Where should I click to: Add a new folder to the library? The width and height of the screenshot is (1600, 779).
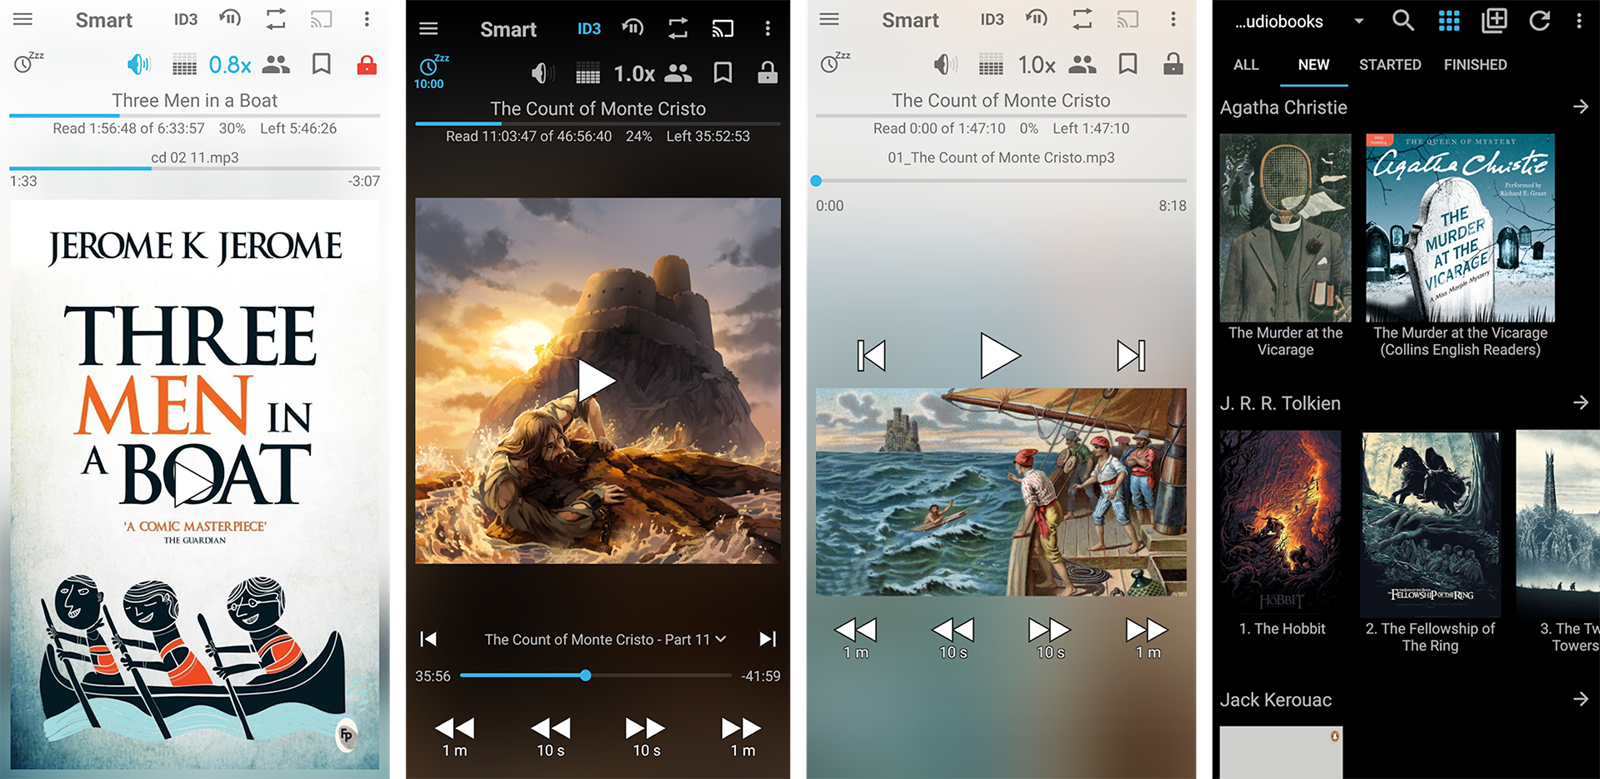point(1494,21)
